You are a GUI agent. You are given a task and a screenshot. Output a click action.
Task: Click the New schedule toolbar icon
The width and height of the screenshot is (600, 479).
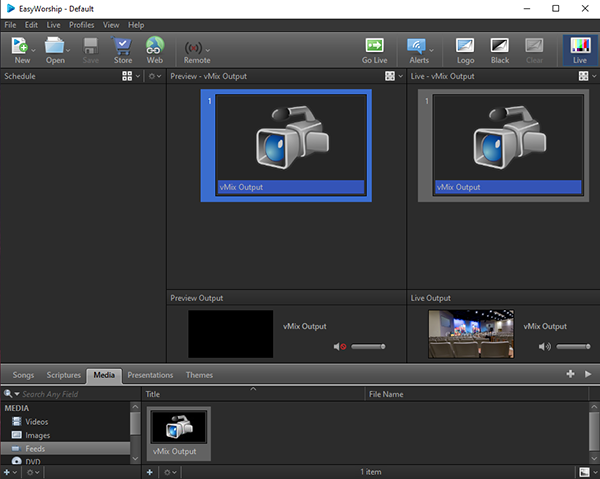point(20,47)
